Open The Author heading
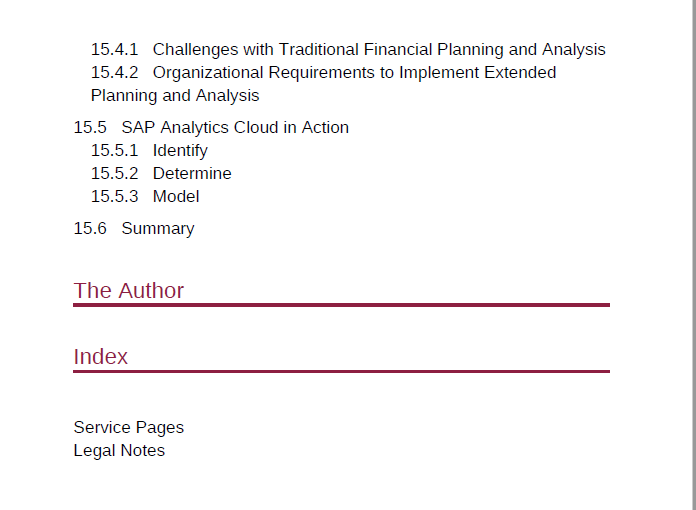This screenshot has height=510, width=696. tap(129, 291)
